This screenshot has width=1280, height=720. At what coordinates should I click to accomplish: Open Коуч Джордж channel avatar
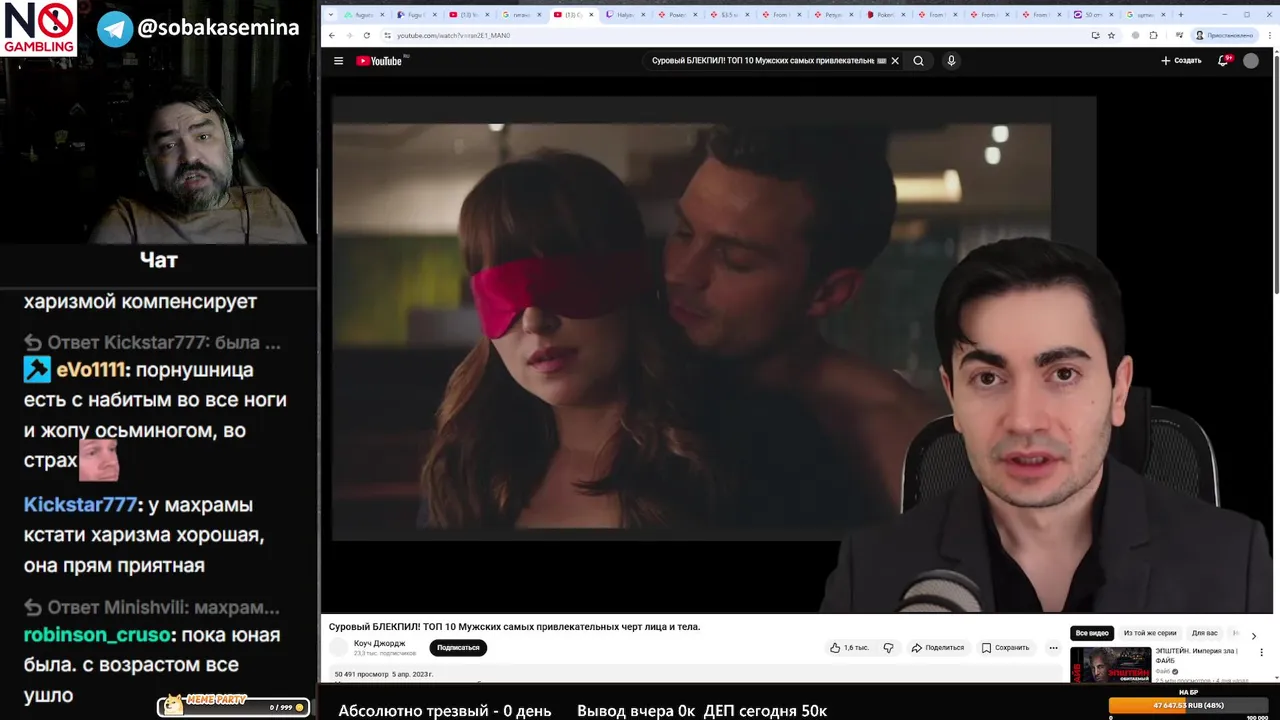[x=339, y=647]
